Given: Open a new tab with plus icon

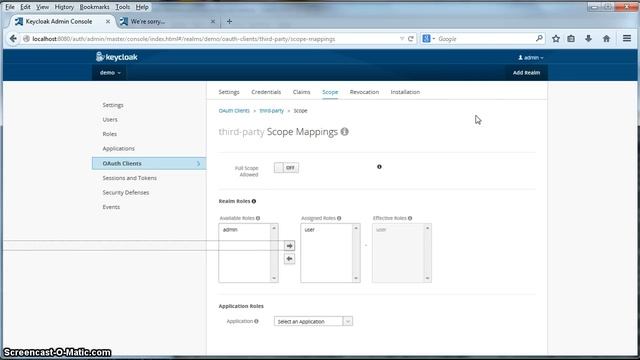Looking at the screenshot, I should tap(229, 22).
